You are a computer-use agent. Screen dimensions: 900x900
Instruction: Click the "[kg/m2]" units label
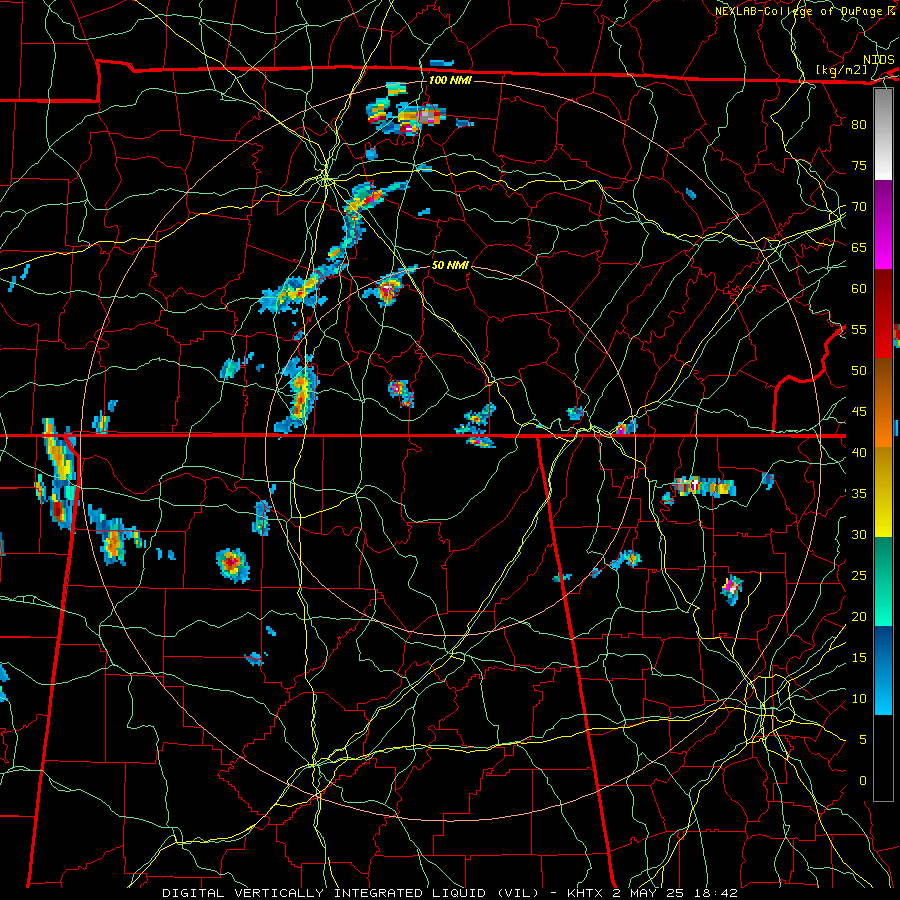pos(841,70)
